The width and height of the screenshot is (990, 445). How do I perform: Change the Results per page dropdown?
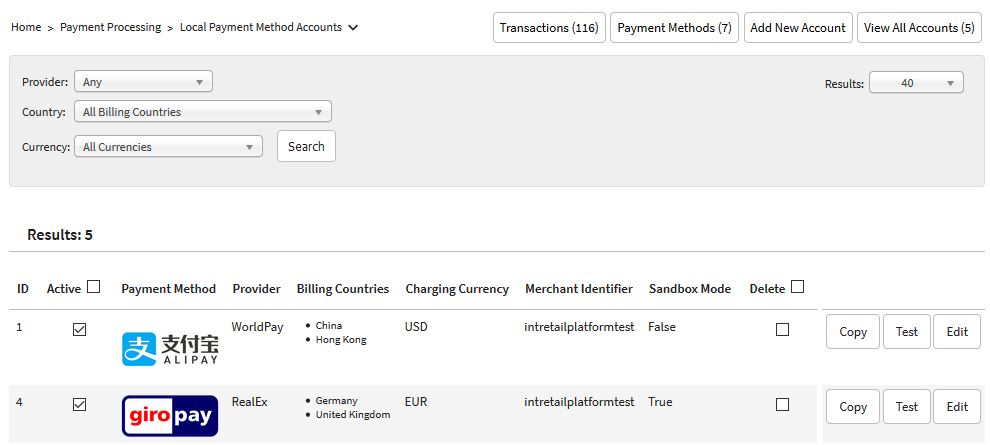[916, 83]
